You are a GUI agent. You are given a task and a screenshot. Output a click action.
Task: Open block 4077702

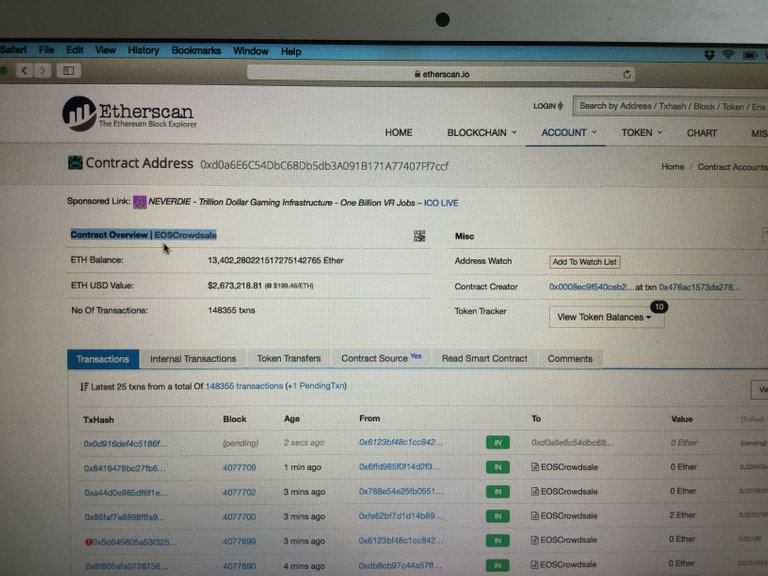[x=239, y=492]
